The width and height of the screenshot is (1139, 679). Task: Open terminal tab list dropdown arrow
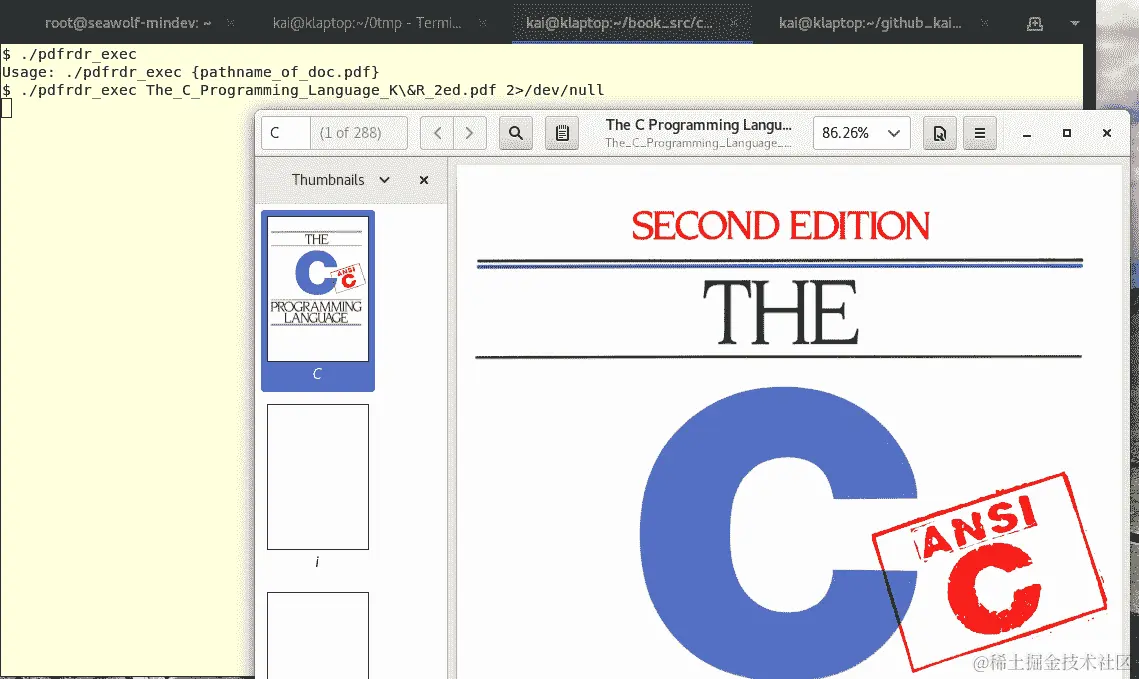point(1075,23)
